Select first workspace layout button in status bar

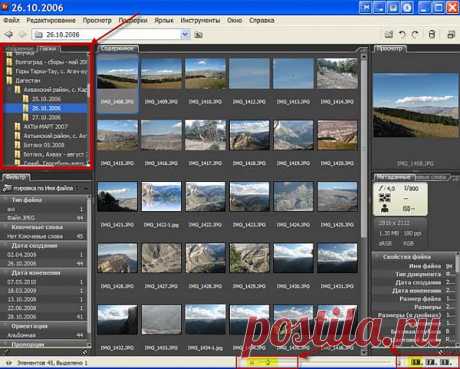click(x=415, y=362)
